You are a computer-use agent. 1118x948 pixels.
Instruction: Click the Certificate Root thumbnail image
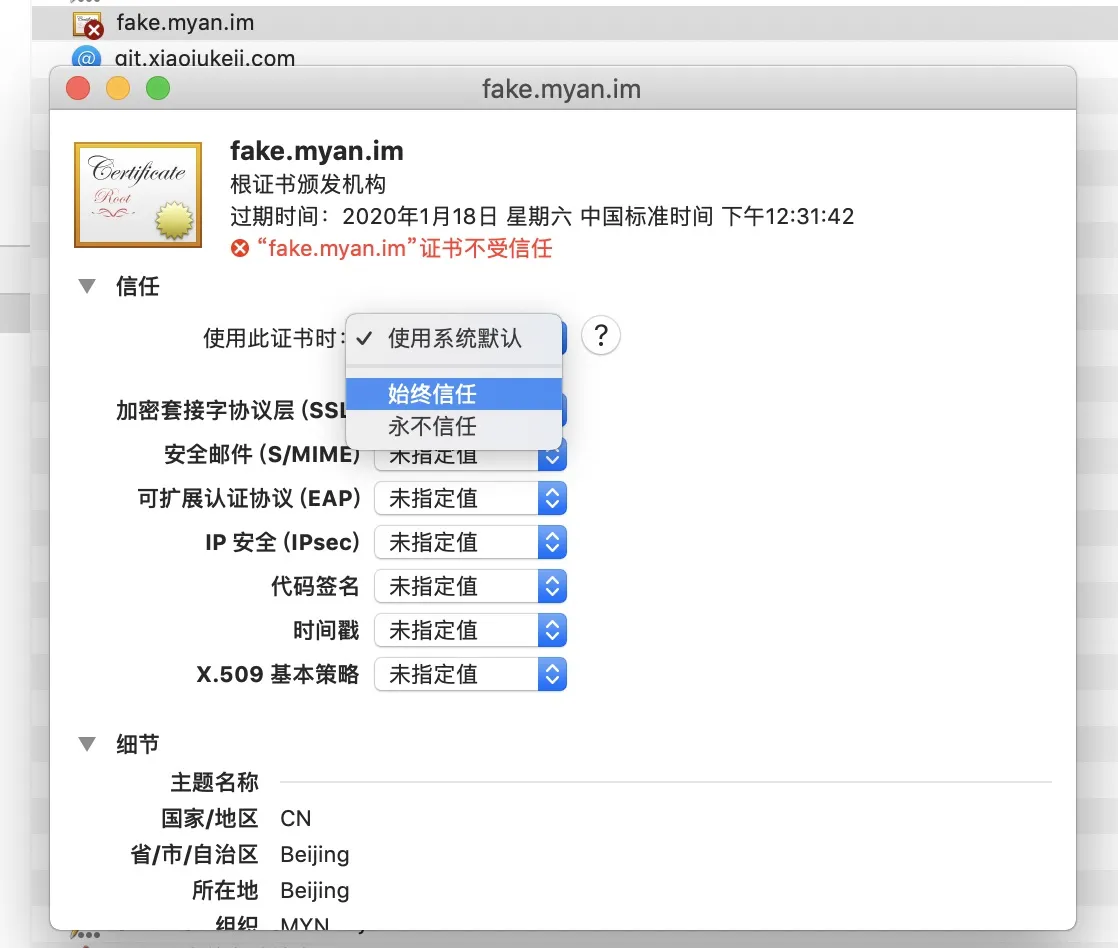[137, 194]
